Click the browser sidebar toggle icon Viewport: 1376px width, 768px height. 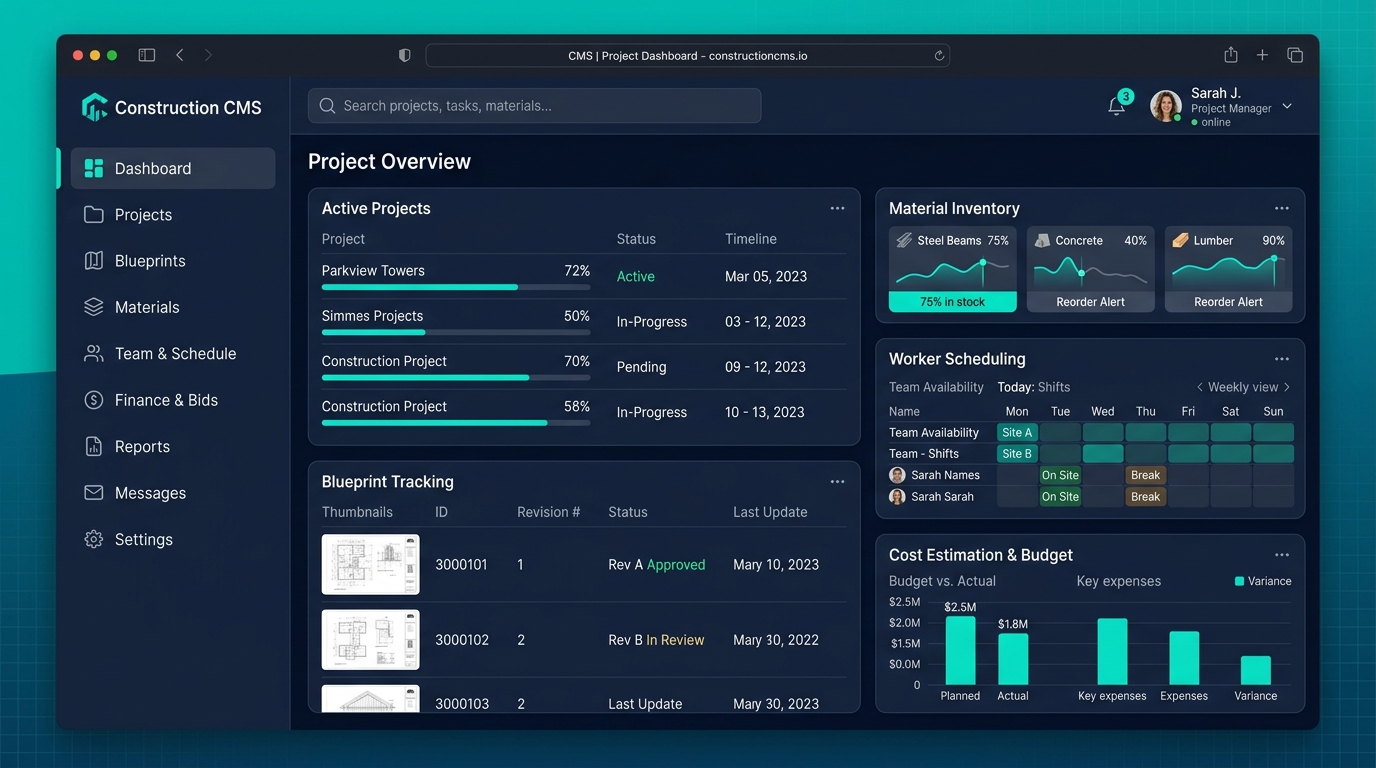(147, 55)
